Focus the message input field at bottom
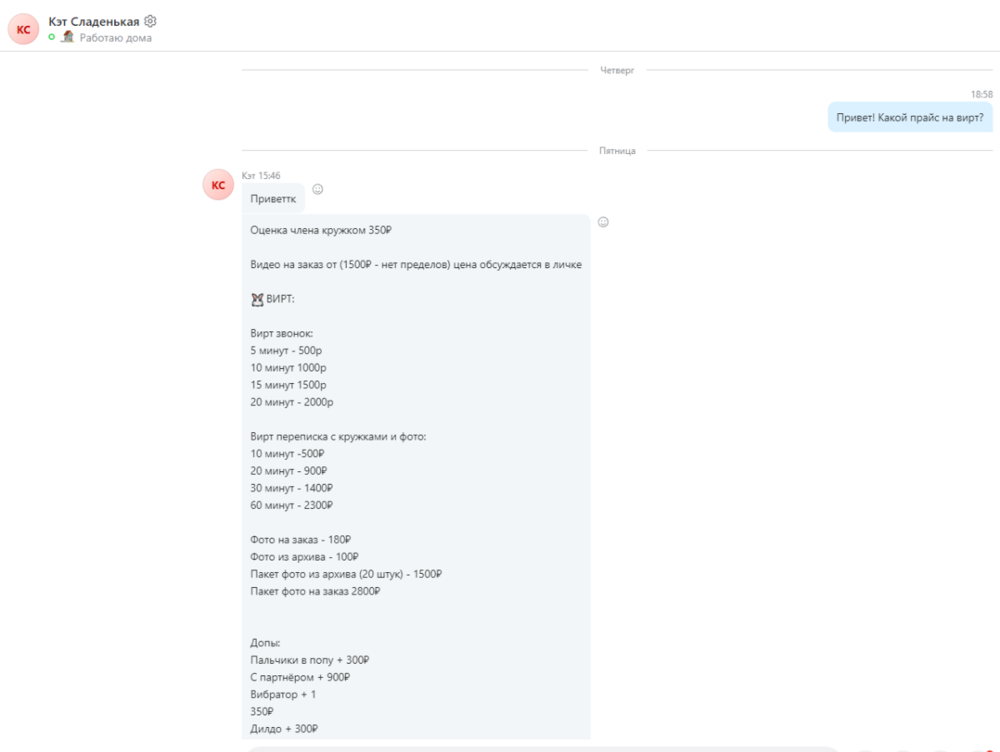The height and width of the screenshot is (752, 1000). (x=540, y=748)
